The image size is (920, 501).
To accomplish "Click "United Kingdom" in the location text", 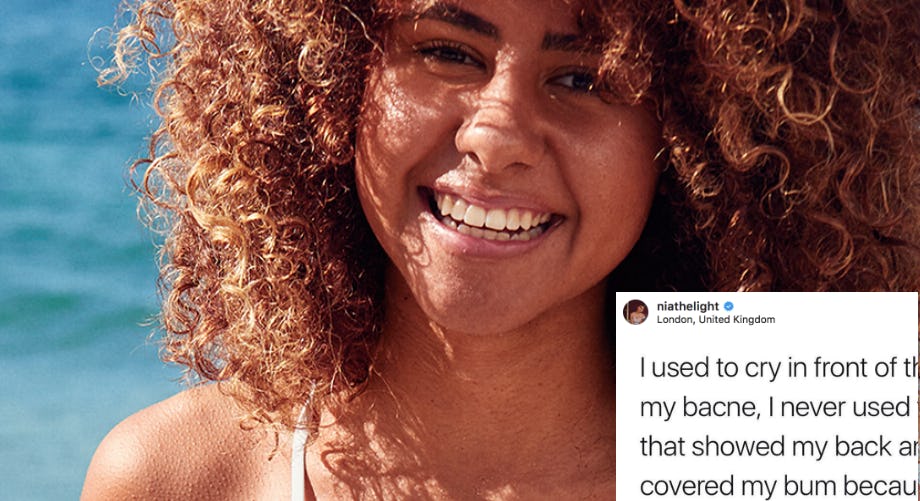I will click(x=737, y=320).
